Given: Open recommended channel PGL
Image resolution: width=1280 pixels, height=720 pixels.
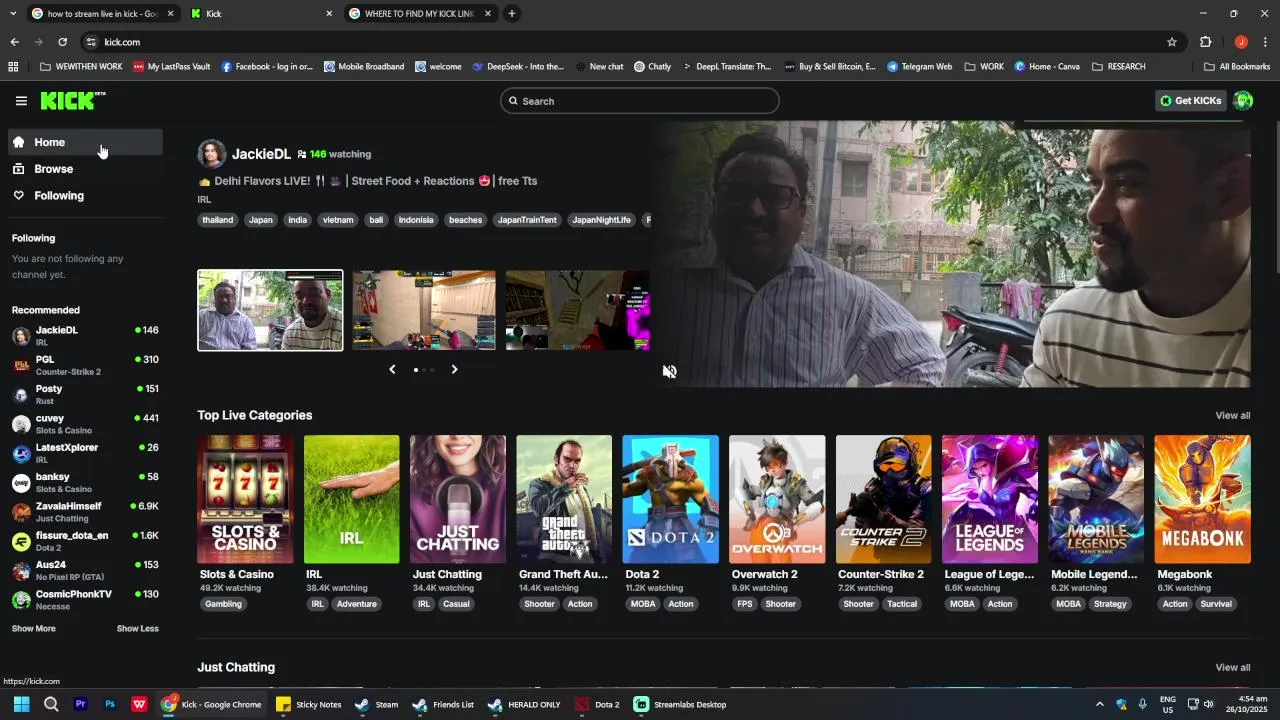Looking at the screenshot, I should pos(85,365).
